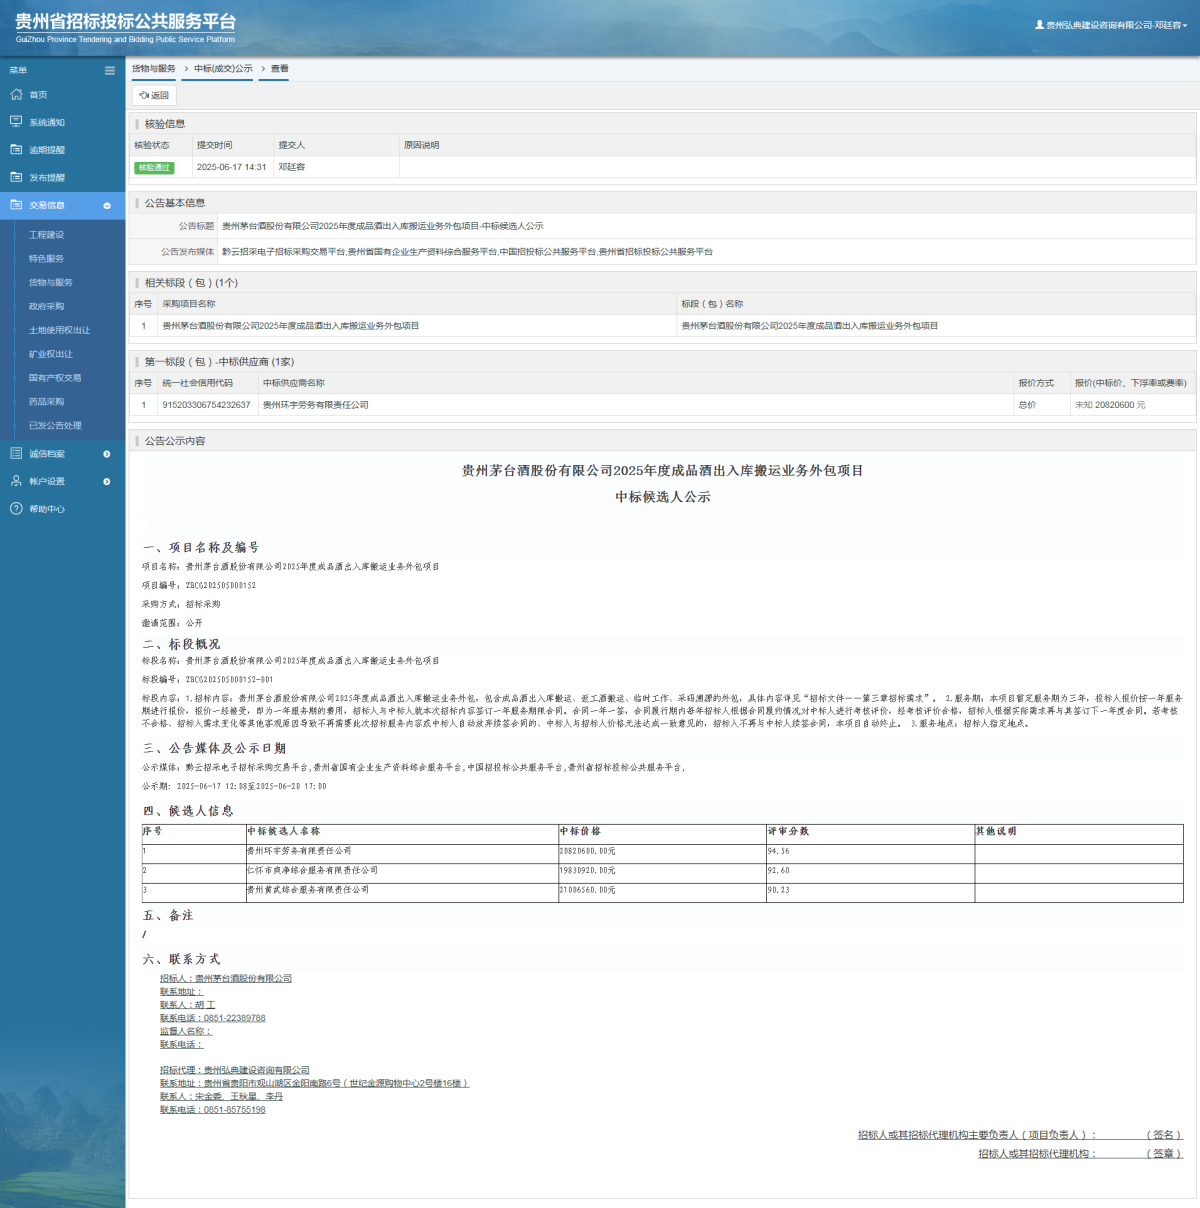Click the 发布提醒 sidebar icon
The height and width of the screenshot is (1208, 1200).
pos(16,177)
